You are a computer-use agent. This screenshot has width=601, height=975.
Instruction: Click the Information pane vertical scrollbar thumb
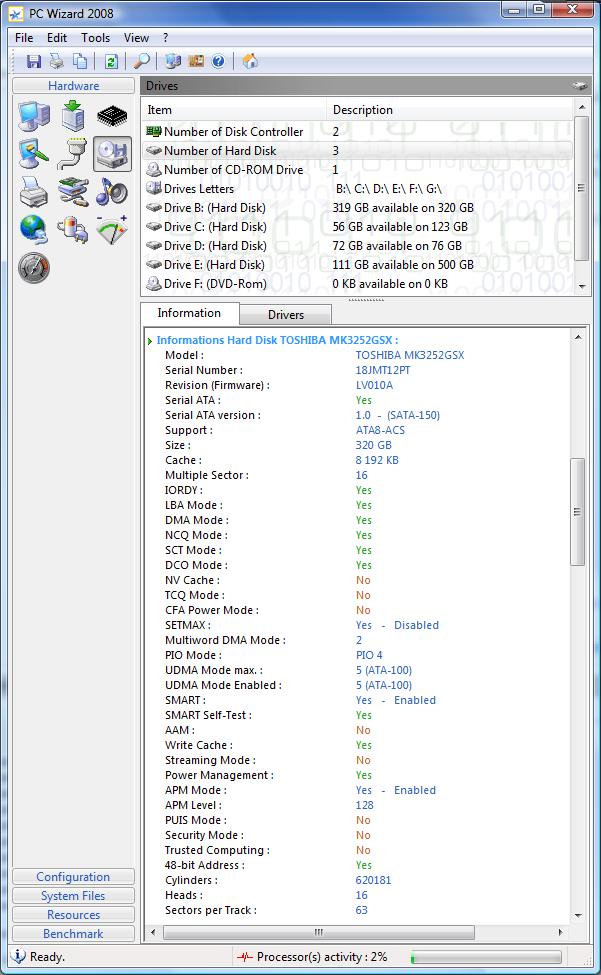coord(577,512)
